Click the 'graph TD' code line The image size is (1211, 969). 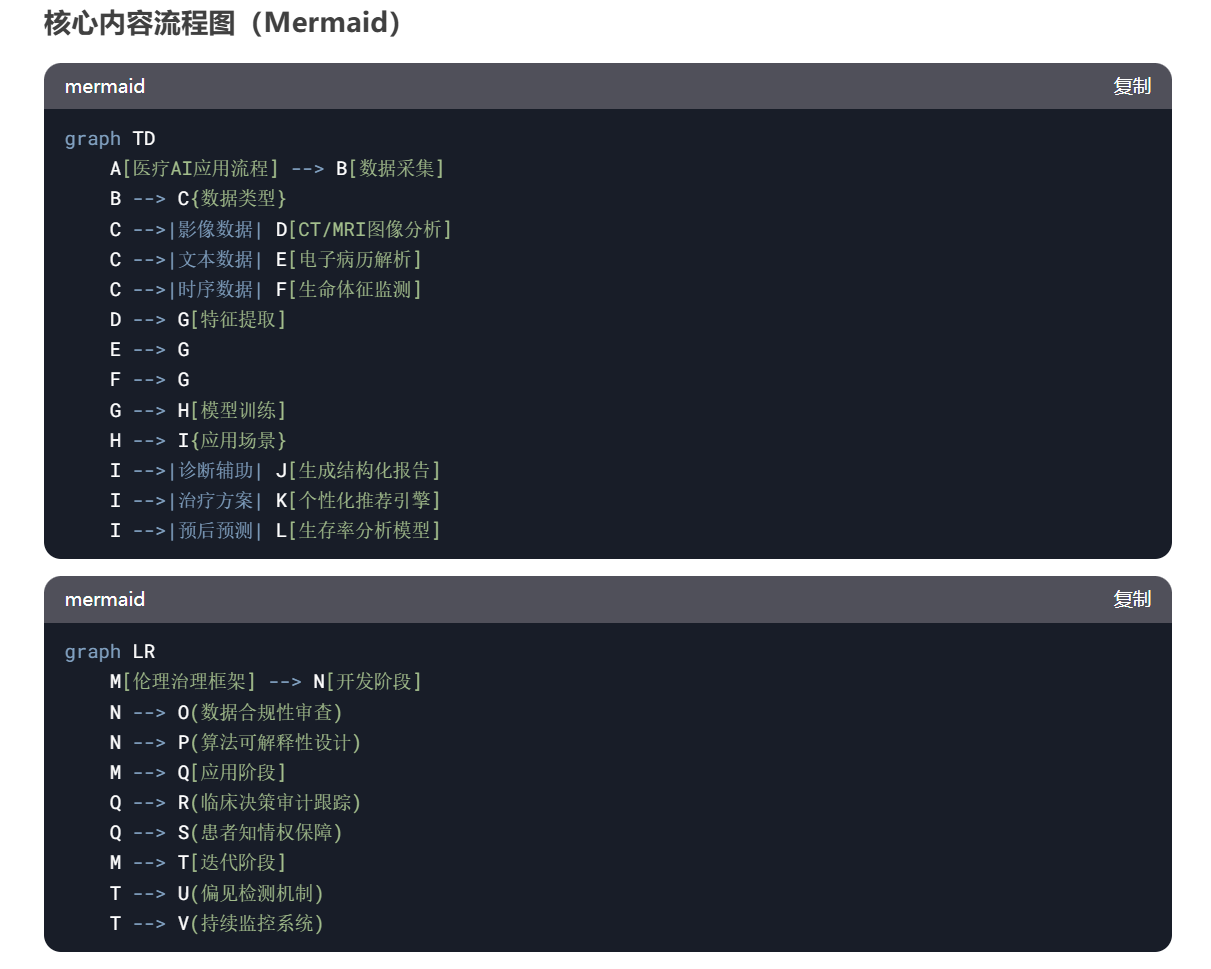pyautogui.click(x=110, y=139)
